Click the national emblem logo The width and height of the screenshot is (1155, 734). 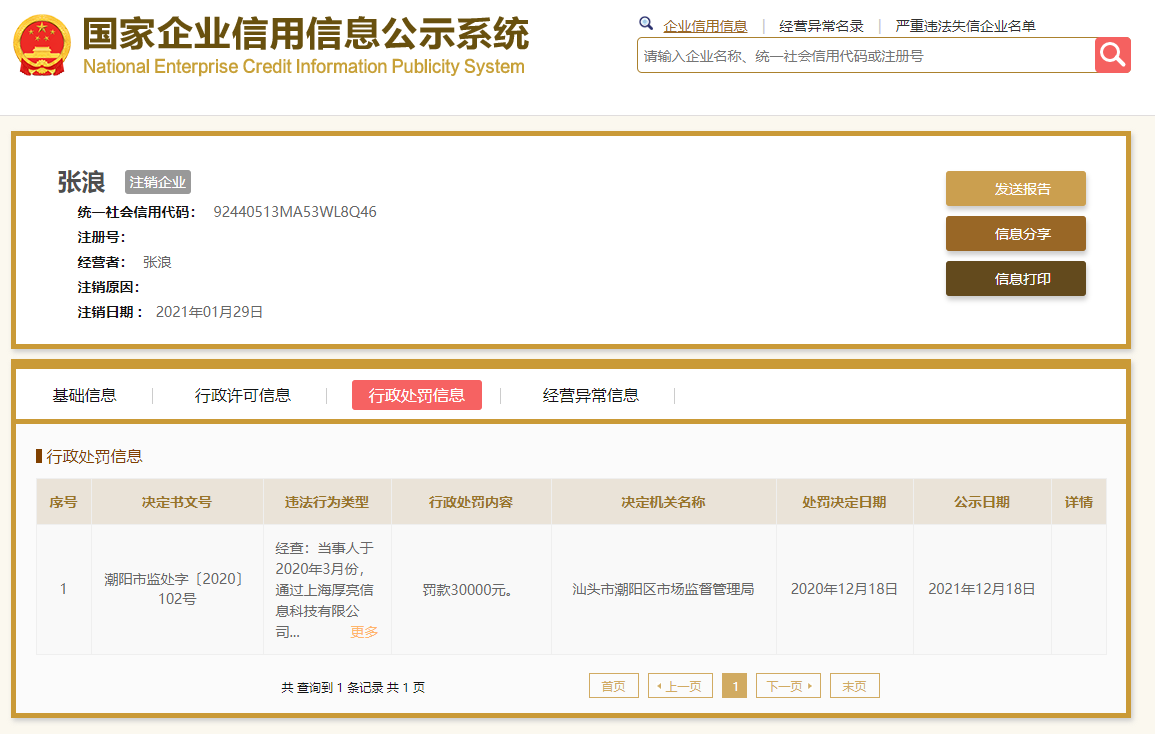pos(42,46)
